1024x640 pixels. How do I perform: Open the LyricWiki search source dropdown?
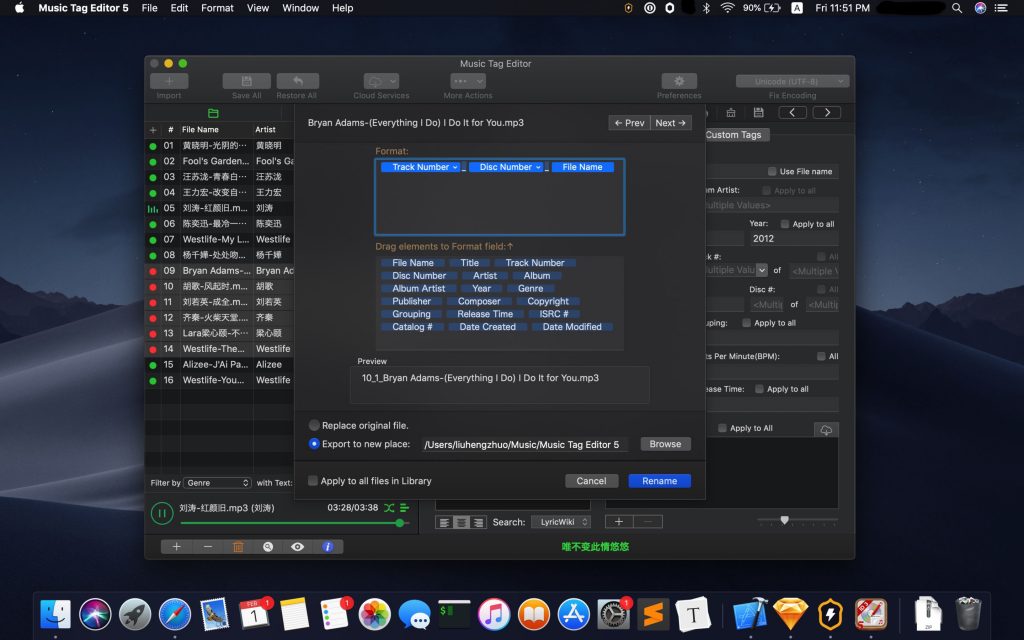[x=561, y=522]
